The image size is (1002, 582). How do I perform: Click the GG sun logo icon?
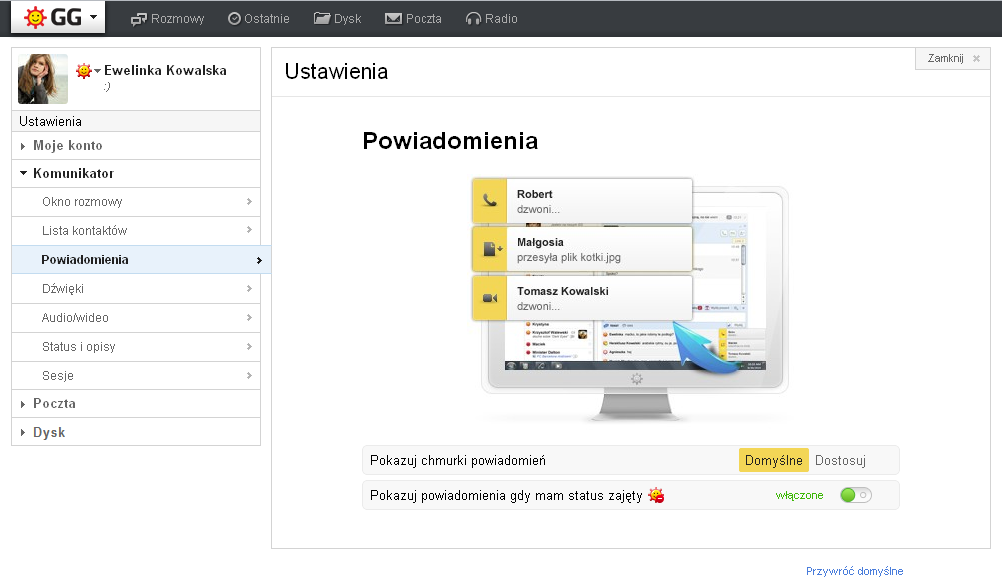pos(35,17)
